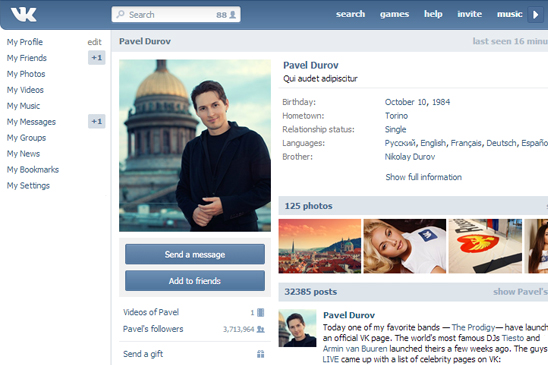The height and width of the screenshot is (365, 548).
Task: Open My Messages in sidebar
Action: coord(31,122)
